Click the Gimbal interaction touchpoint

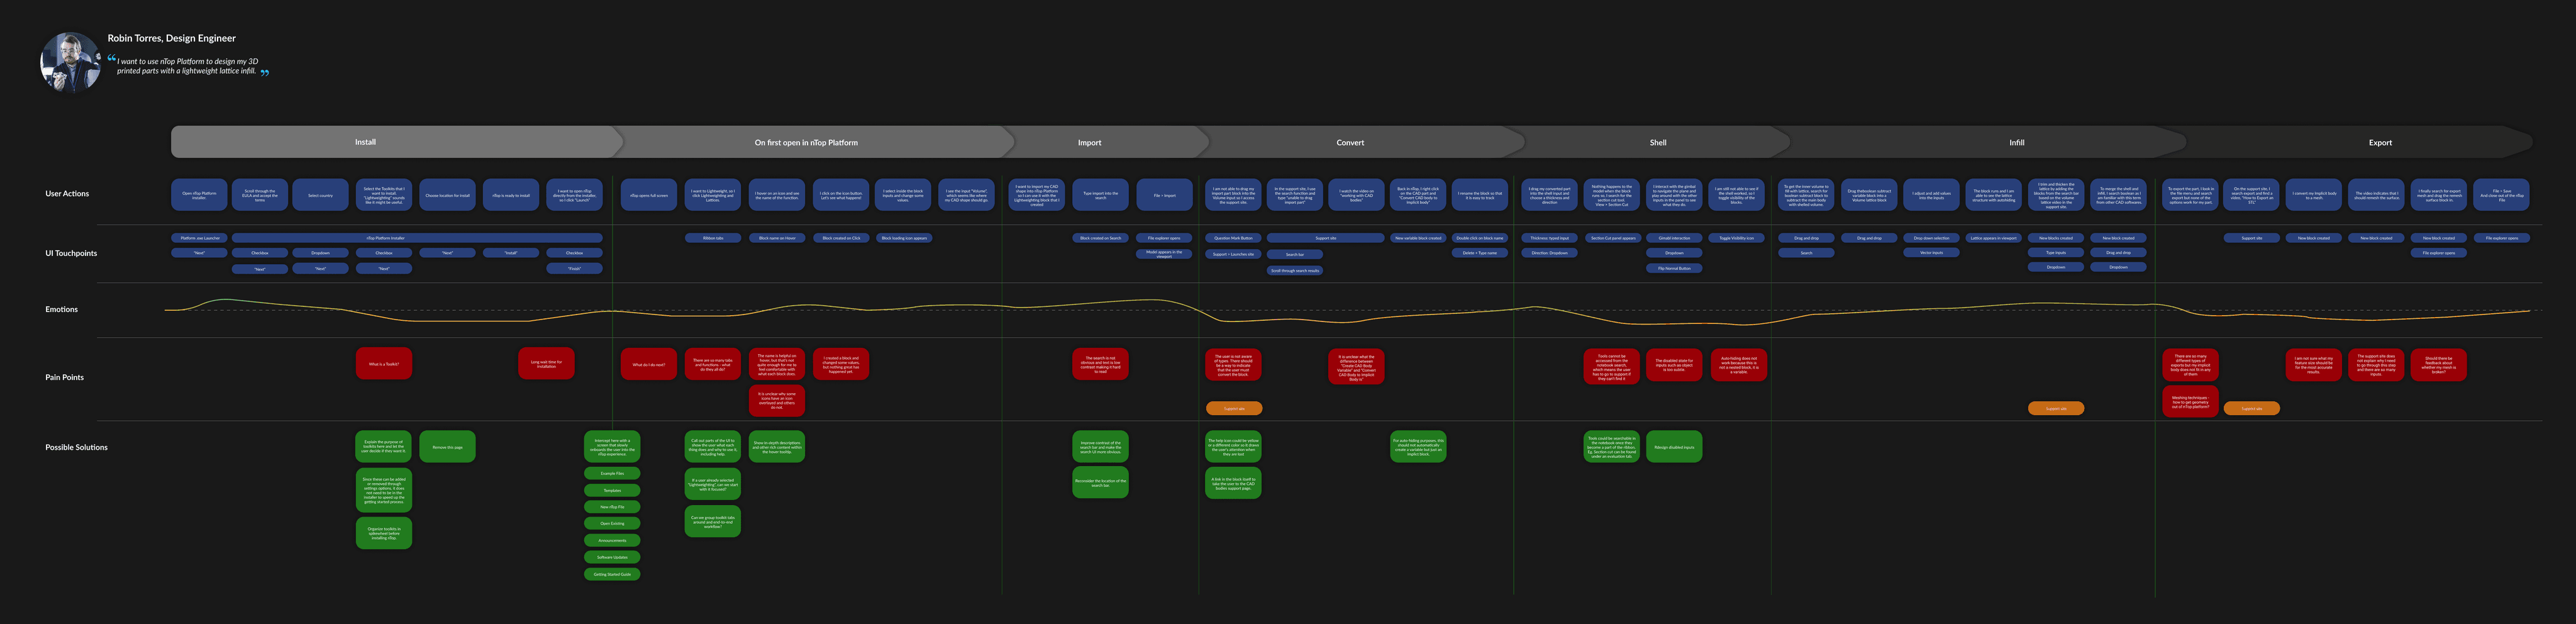pyautogui.click(x=1674, y=238)
